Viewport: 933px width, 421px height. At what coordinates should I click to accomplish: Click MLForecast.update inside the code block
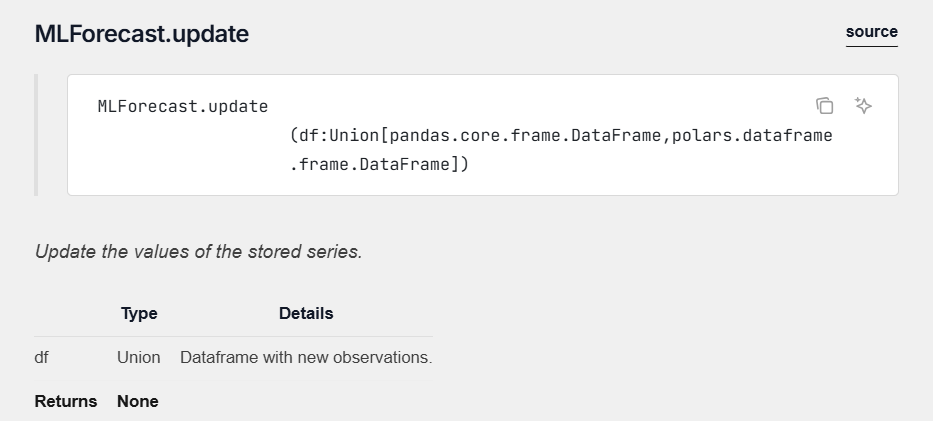[x=182, y=106]
